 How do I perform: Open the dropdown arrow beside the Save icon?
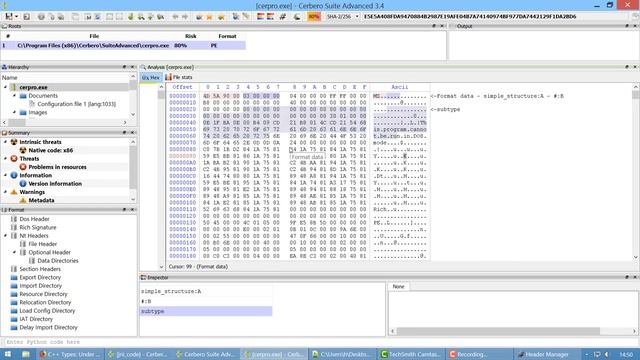tap(16, 17)
